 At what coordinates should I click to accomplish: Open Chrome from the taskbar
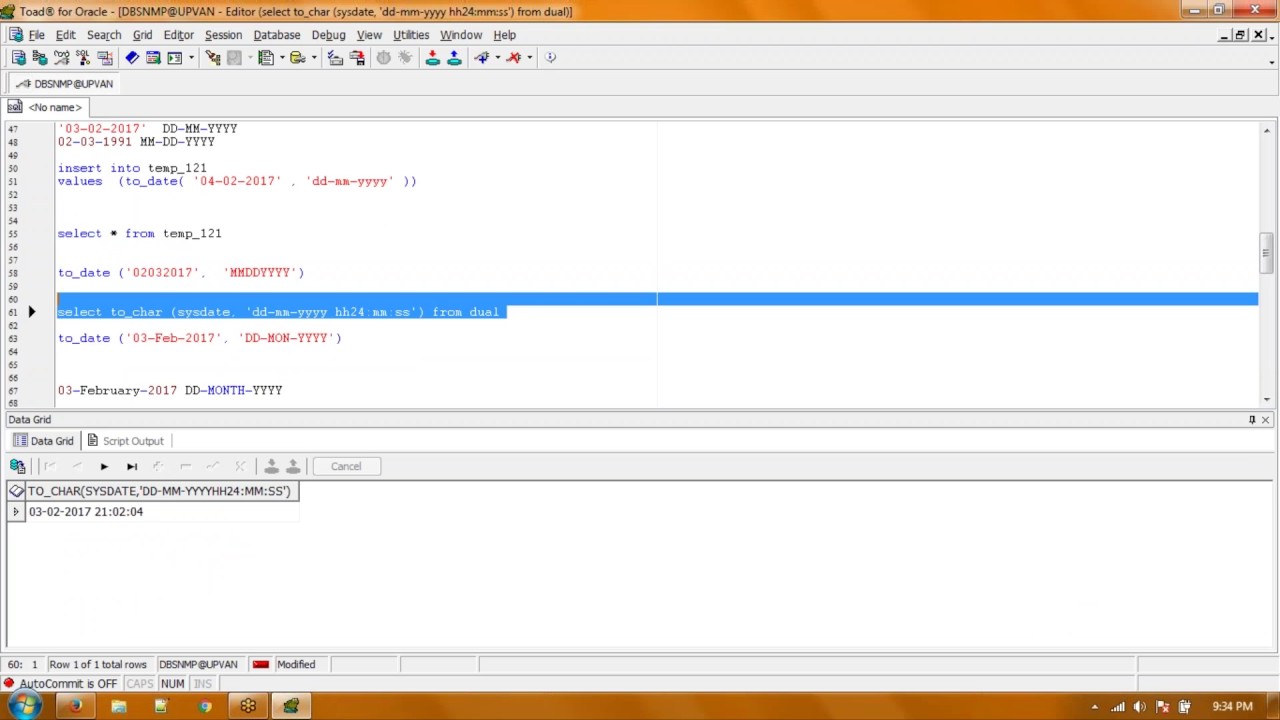click(205, 707)
